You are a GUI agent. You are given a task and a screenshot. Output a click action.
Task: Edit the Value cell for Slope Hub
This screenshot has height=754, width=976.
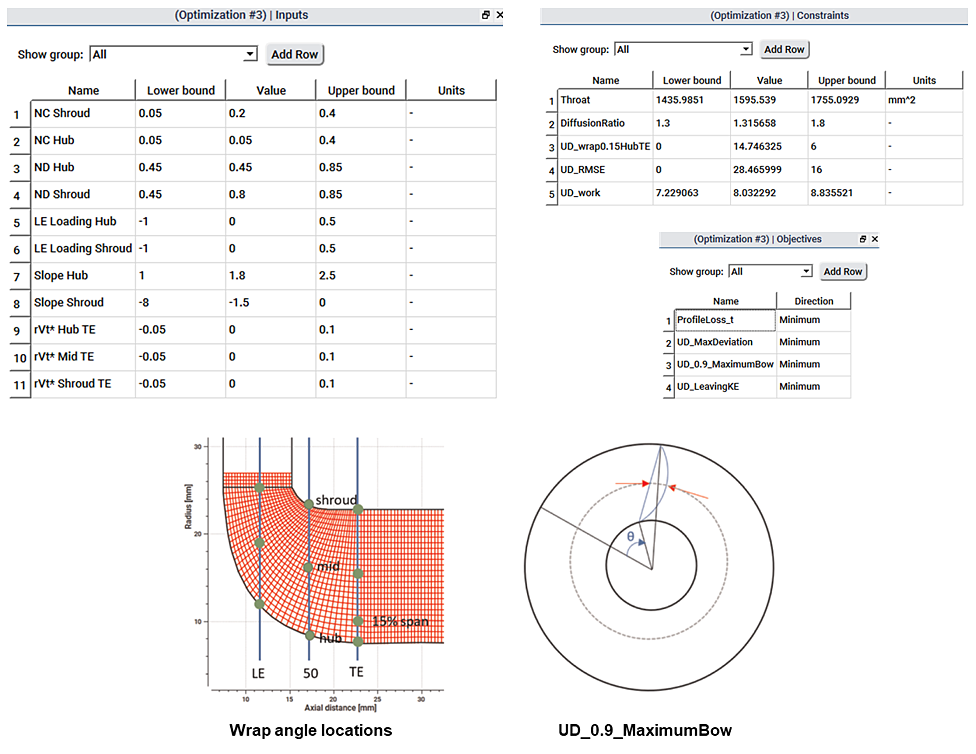pos(271,275)
